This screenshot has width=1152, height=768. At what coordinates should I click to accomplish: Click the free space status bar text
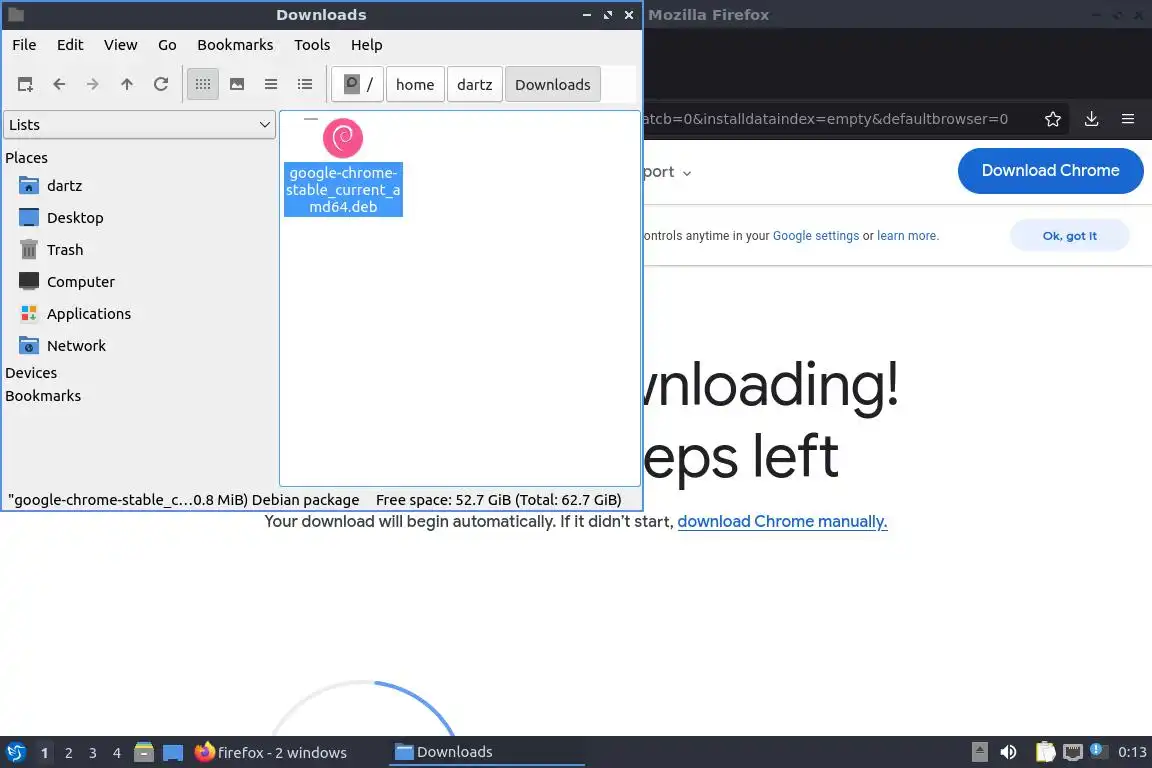[x=499, y=500]
